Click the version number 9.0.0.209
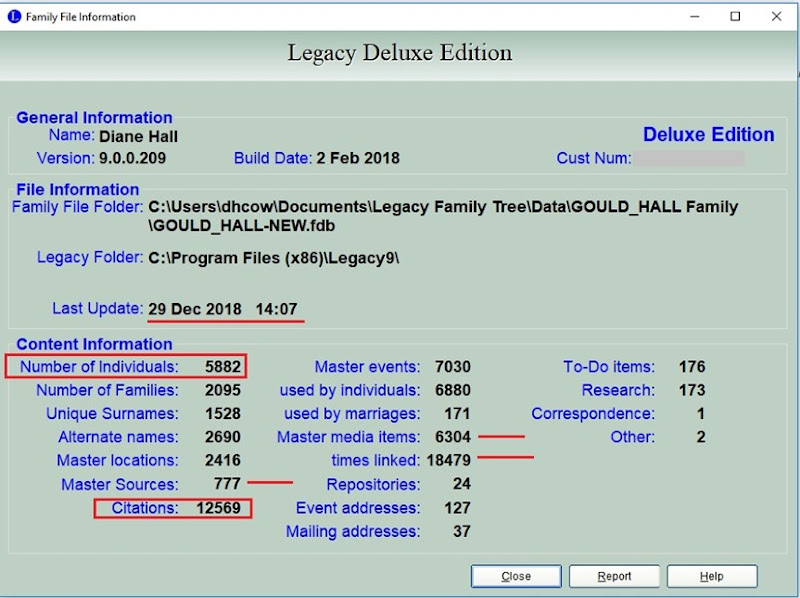The image size is (800, 598). pyautogui.click(x=132, y=158)
